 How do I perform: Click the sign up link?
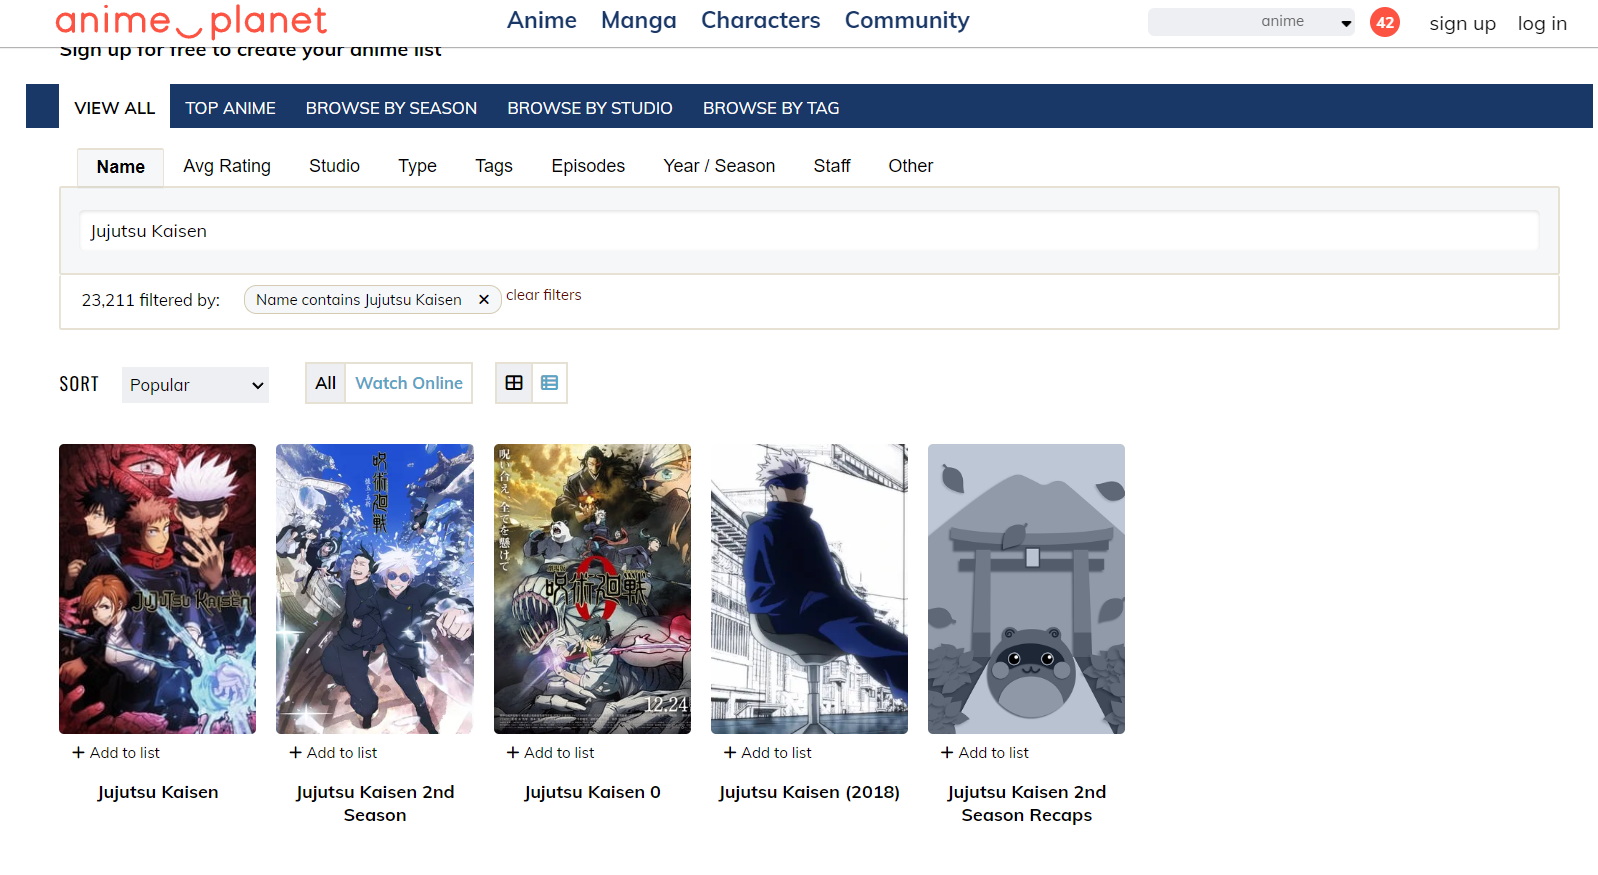[x=1462, y=23]
